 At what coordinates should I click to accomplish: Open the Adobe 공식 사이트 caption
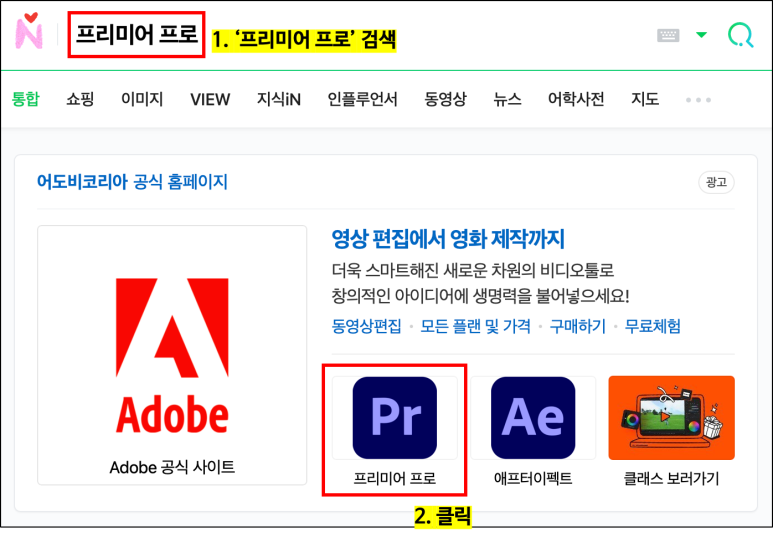click(172, 467)
